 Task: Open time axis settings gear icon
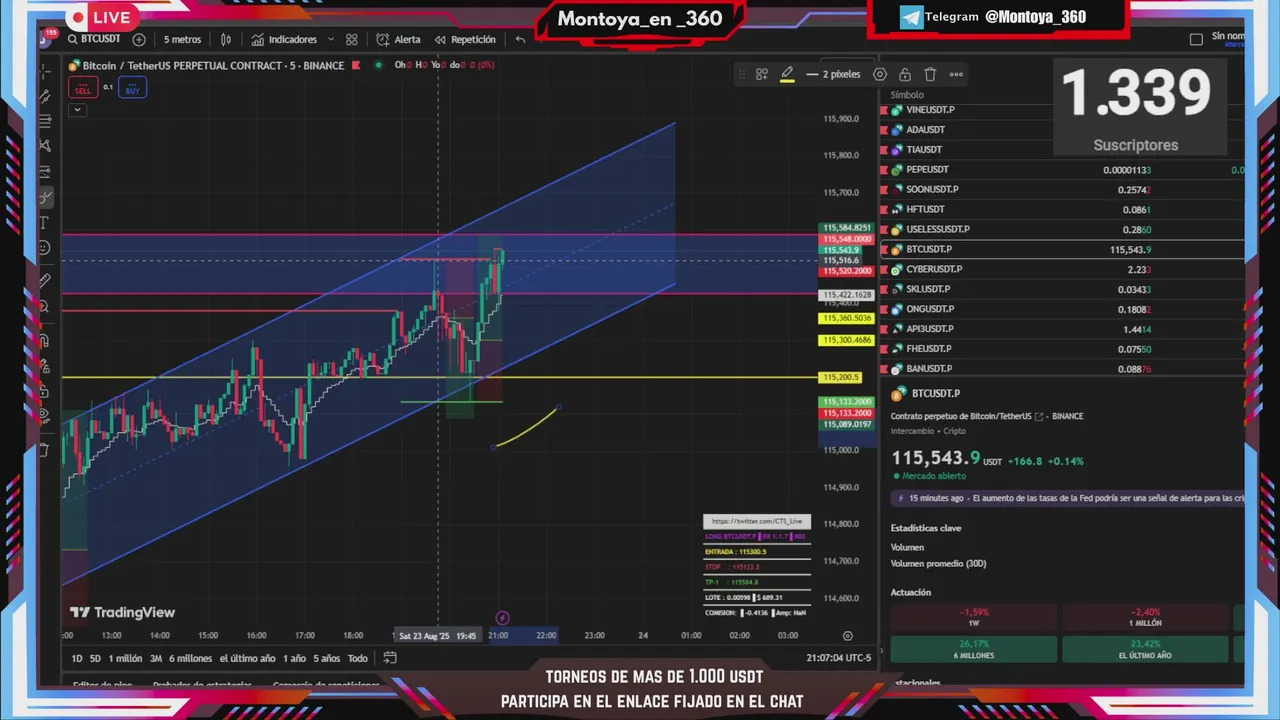[848, 635]
